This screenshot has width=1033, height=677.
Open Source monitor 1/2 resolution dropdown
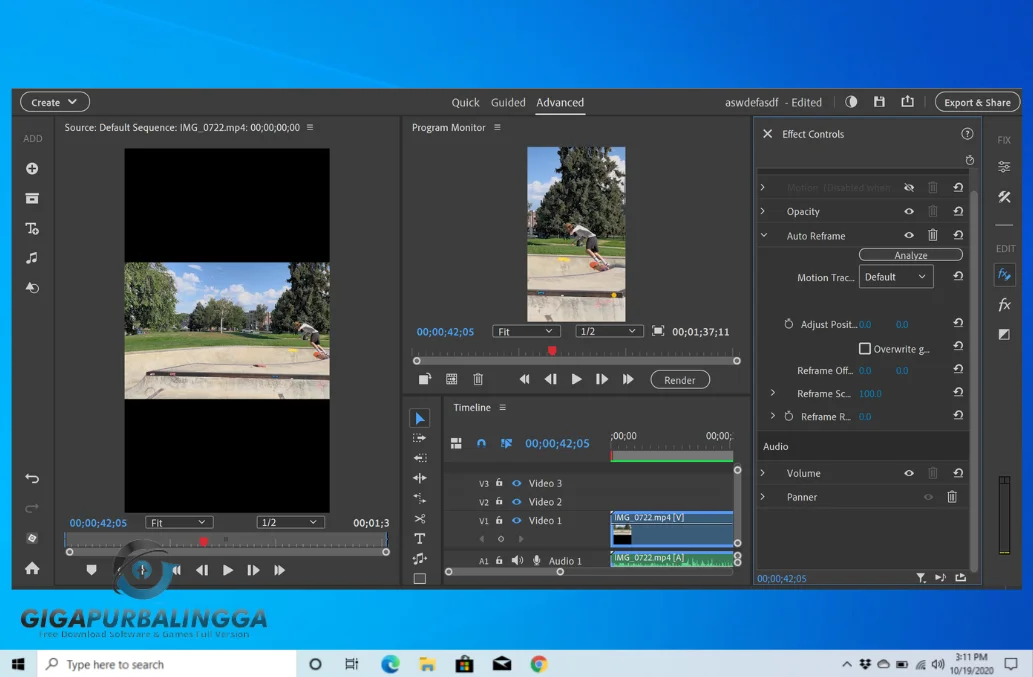(290, 522)
